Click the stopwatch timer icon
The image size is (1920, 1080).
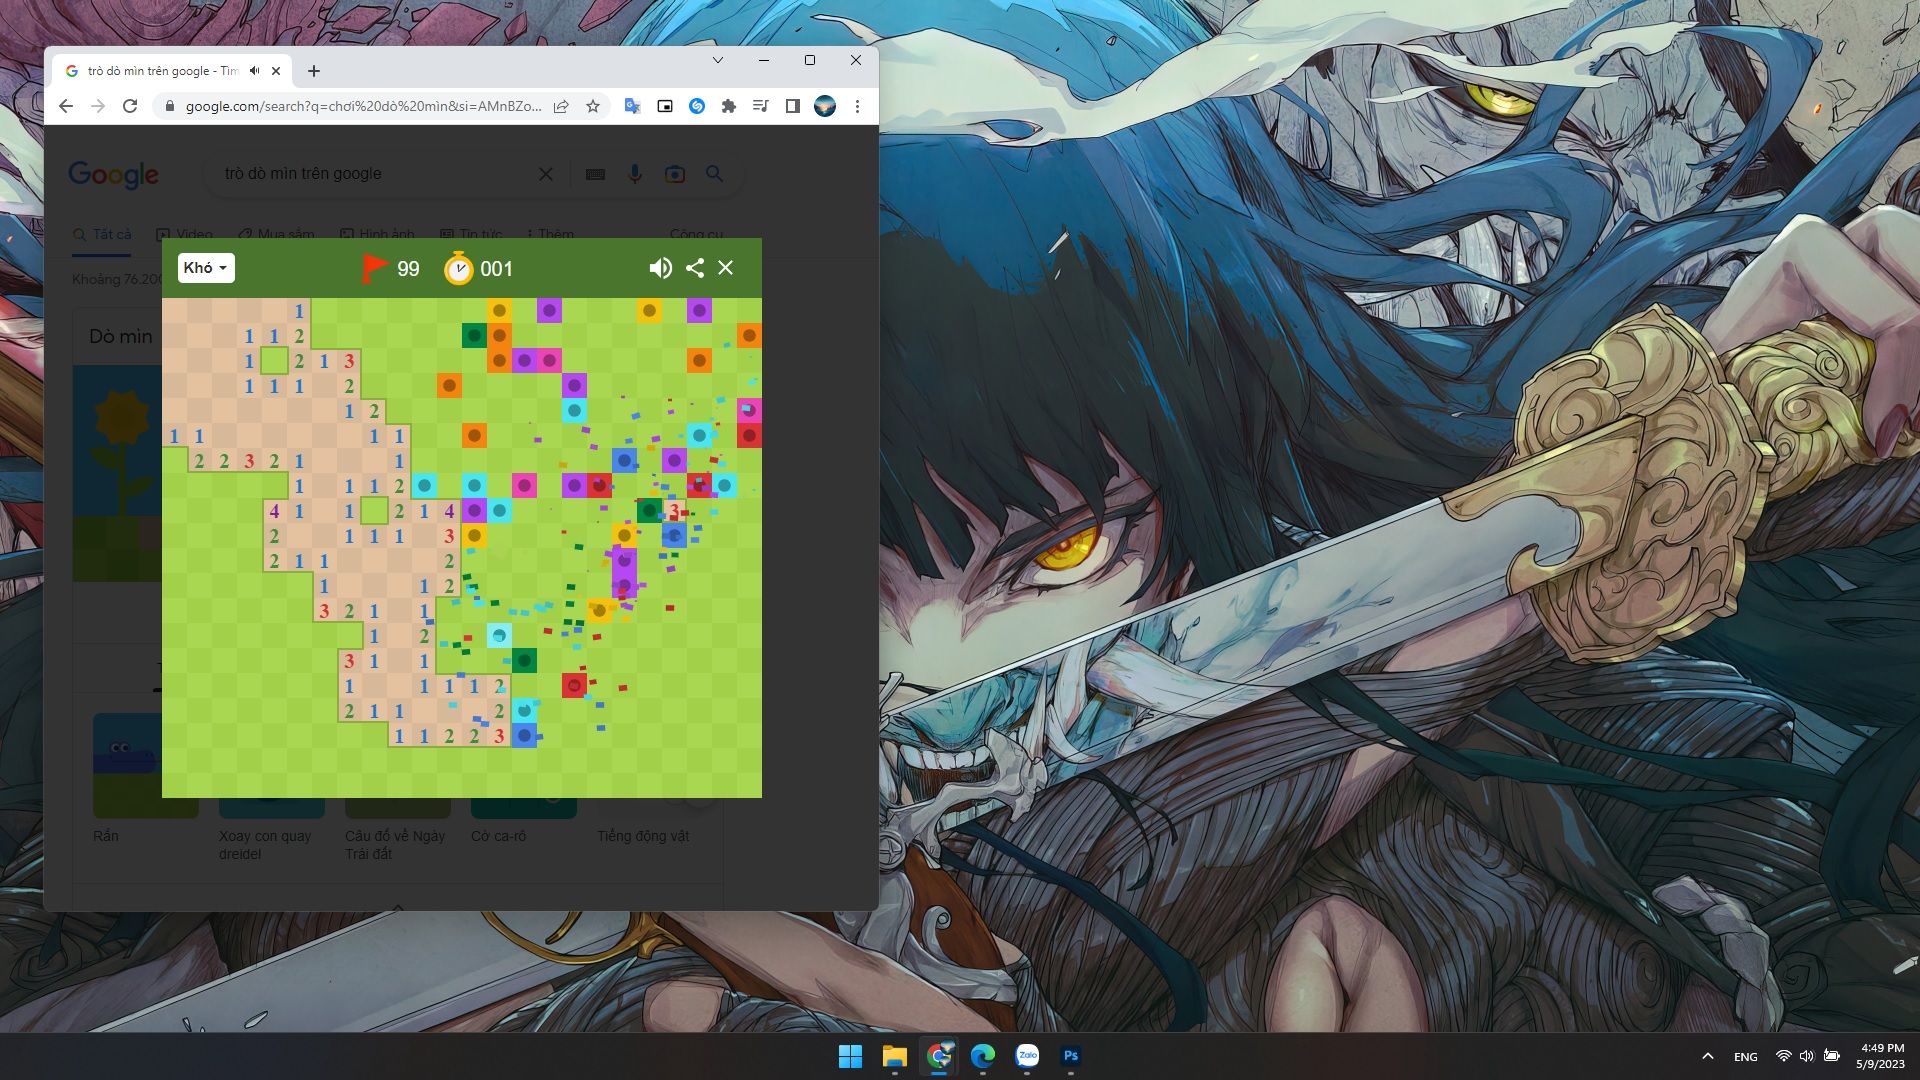pyautogui.click(x=458, y=268)
